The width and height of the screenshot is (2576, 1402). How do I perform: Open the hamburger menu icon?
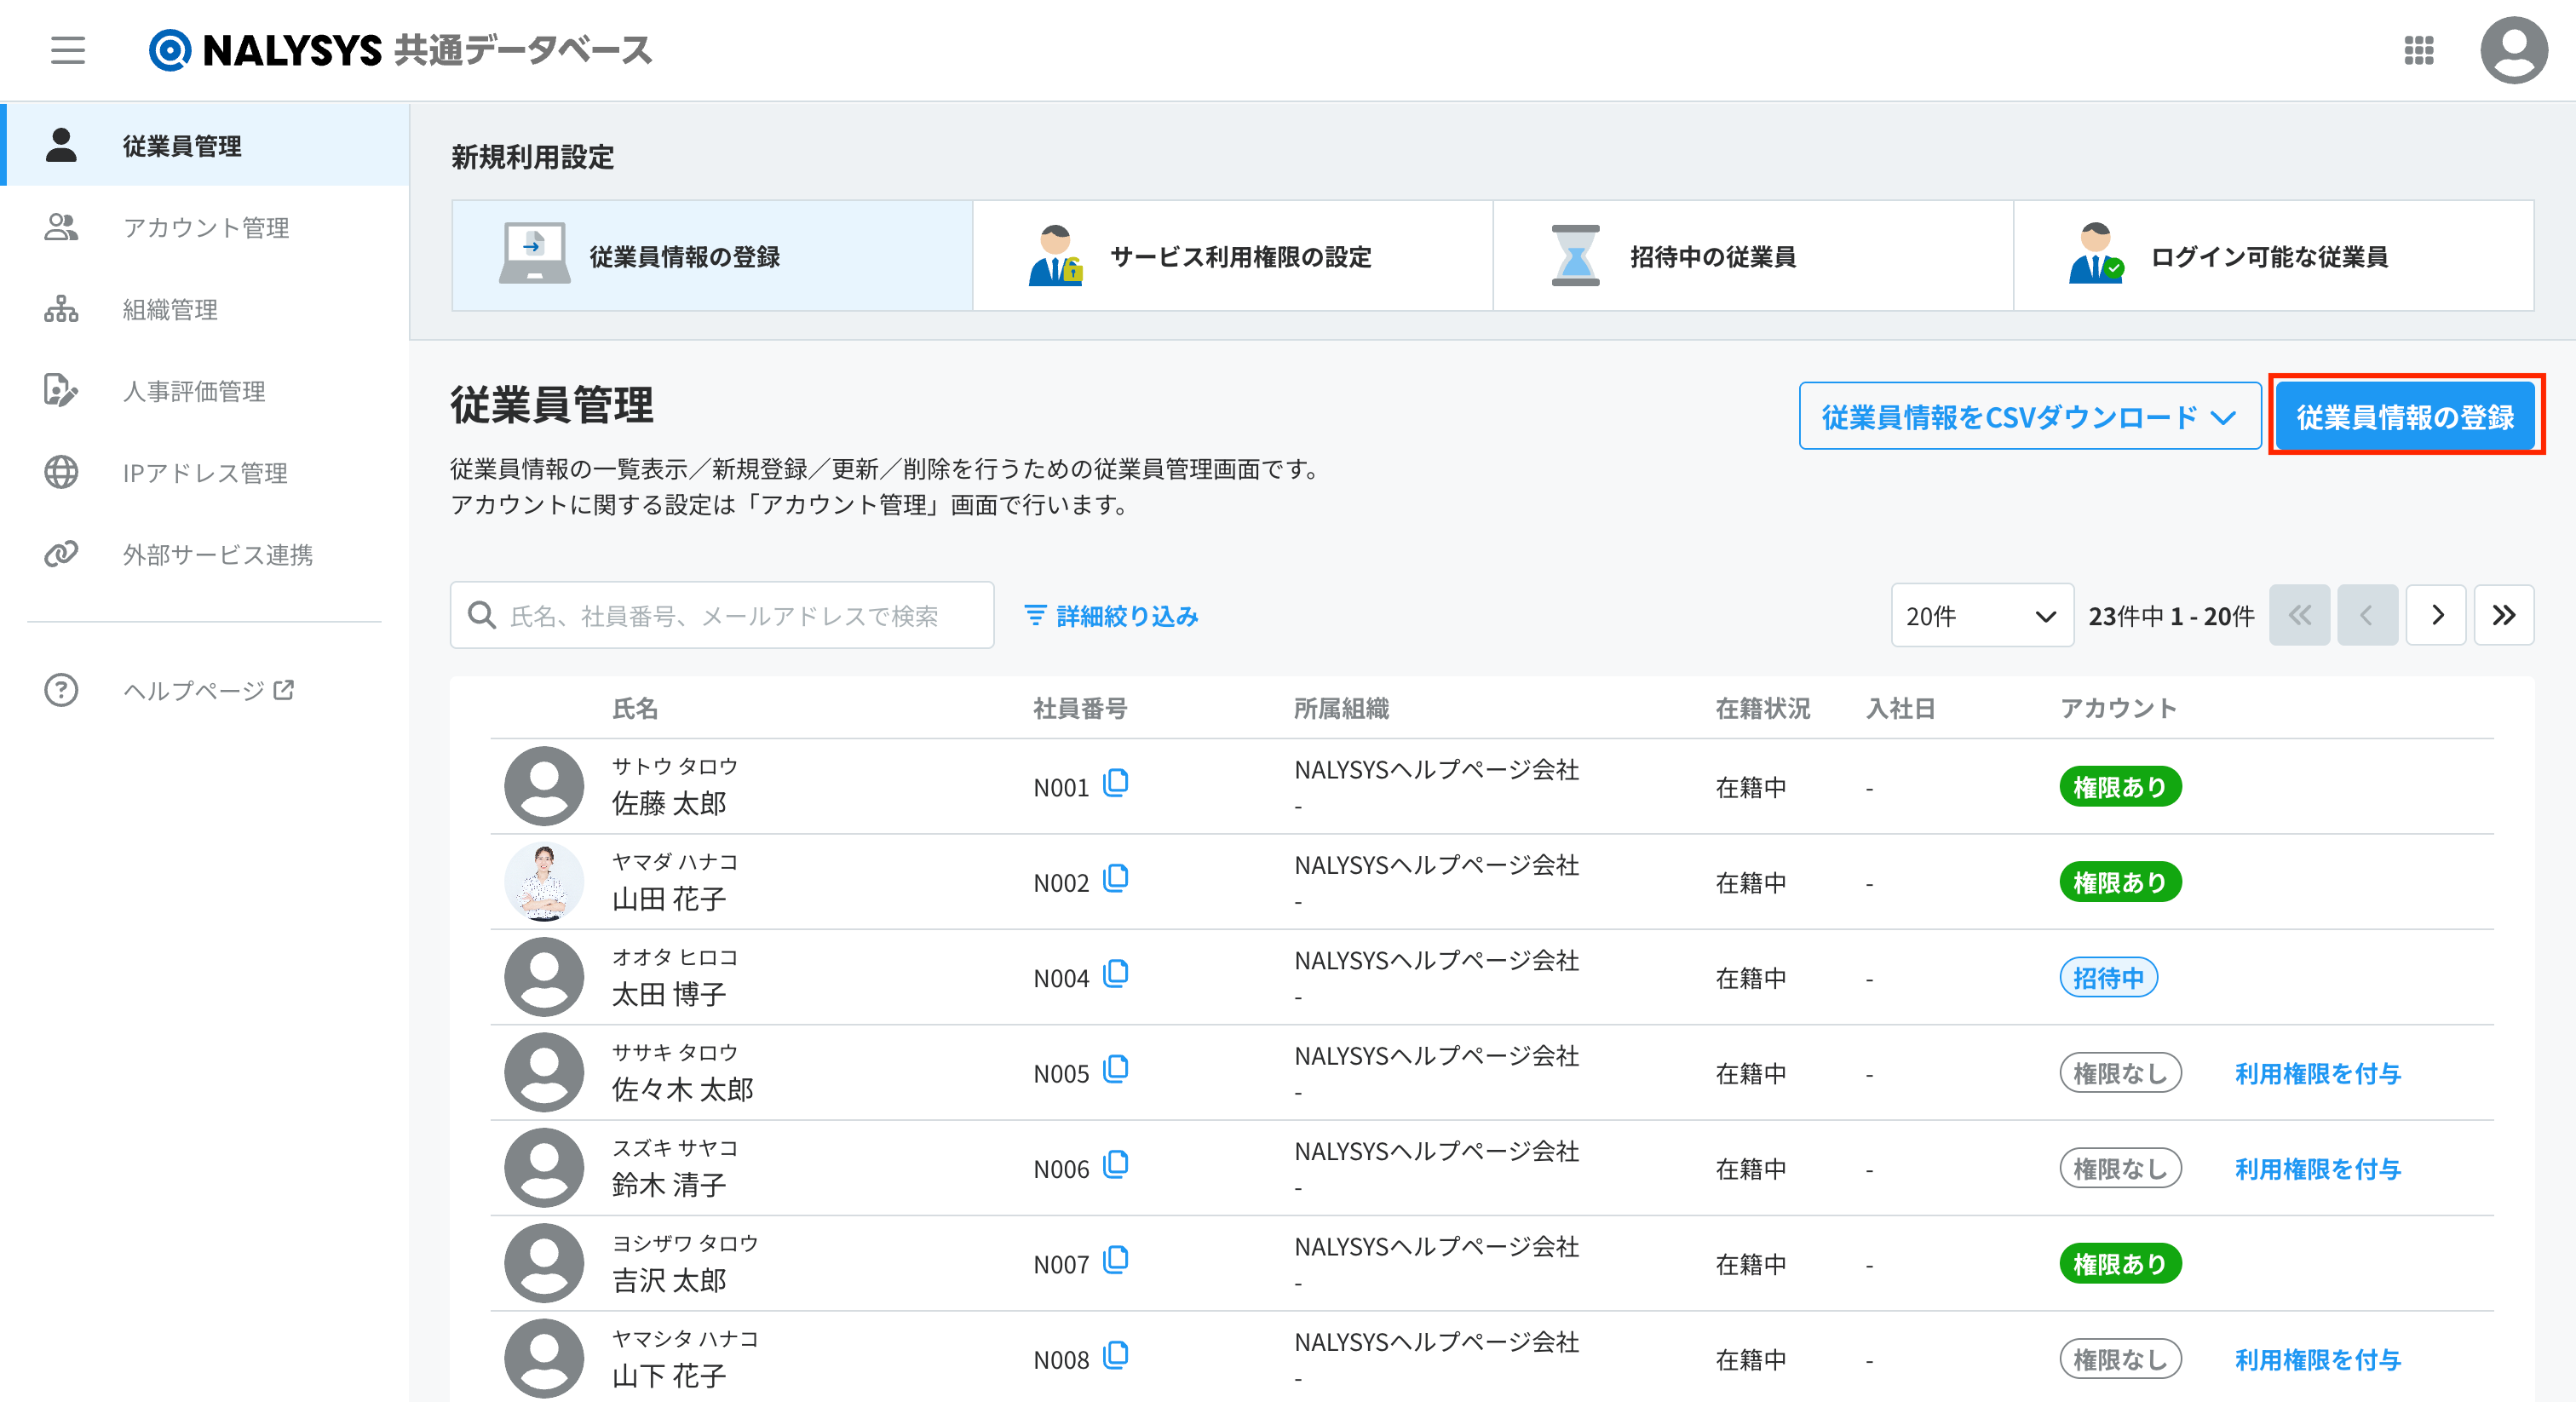pos(68,50)
